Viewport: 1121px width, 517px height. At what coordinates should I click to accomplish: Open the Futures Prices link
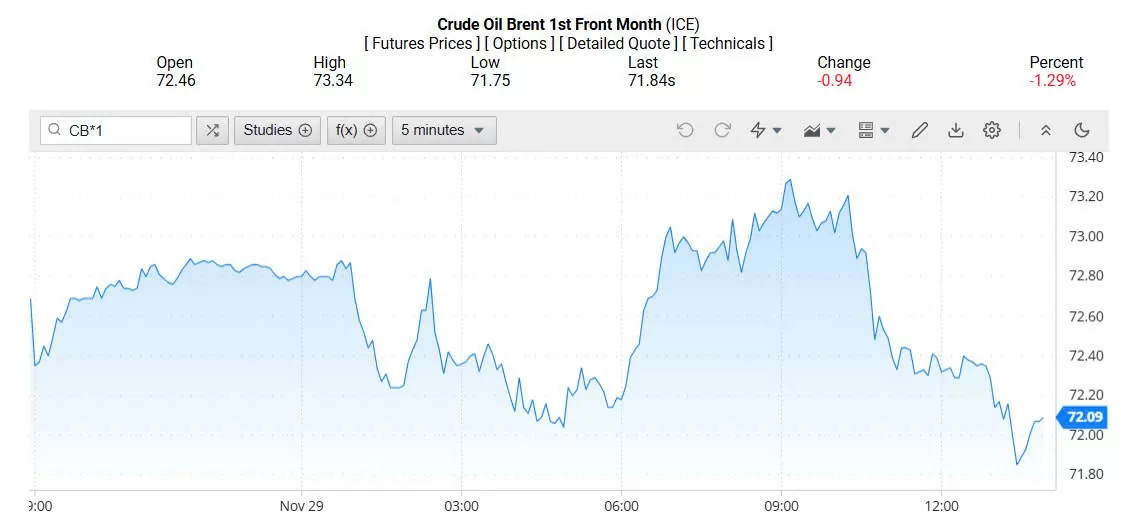click(421, 43)
